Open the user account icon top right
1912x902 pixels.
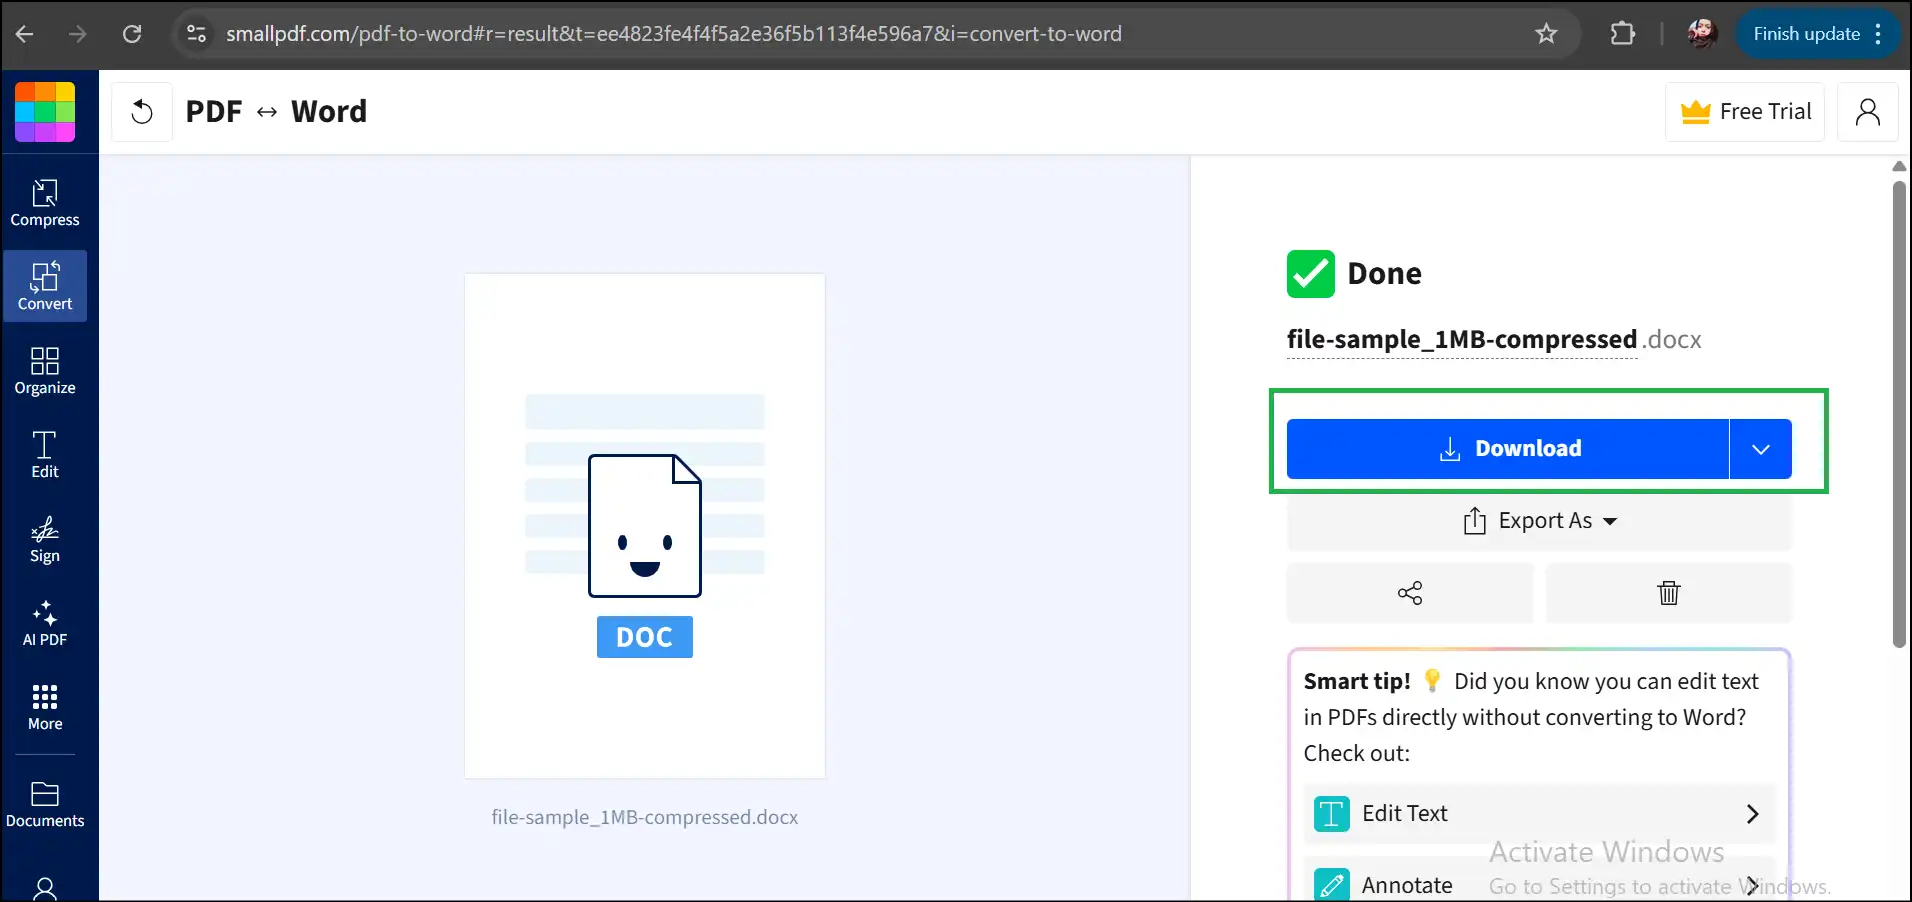click(1867, 112)
